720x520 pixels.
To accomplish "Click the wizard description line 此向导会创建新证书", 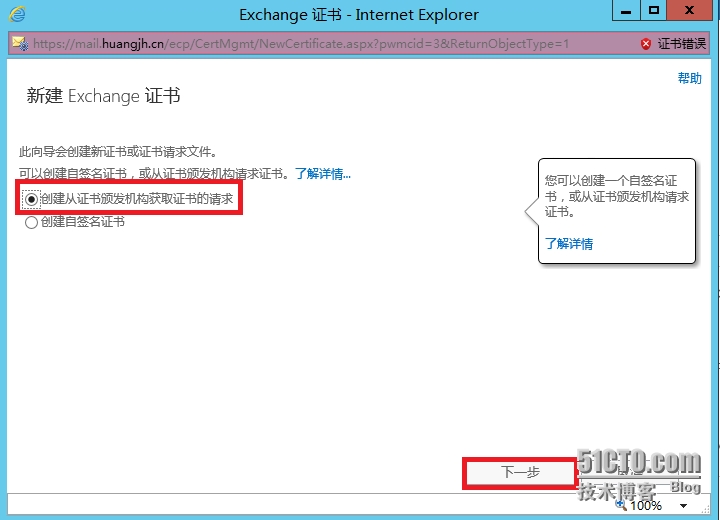I will (118, 152).
